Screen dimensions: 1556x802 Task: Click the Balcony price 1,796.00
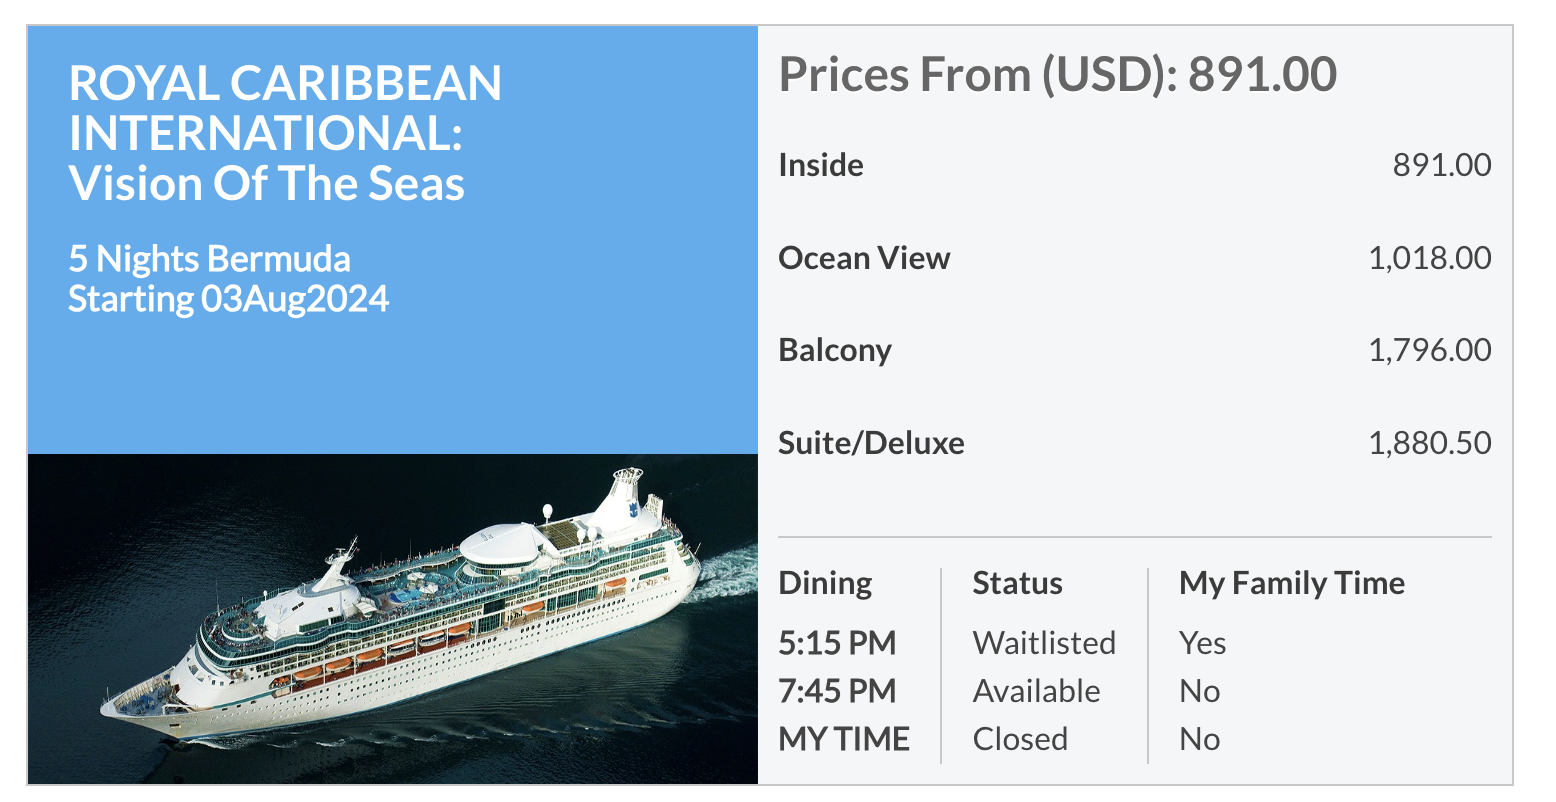coord(1430,351)
